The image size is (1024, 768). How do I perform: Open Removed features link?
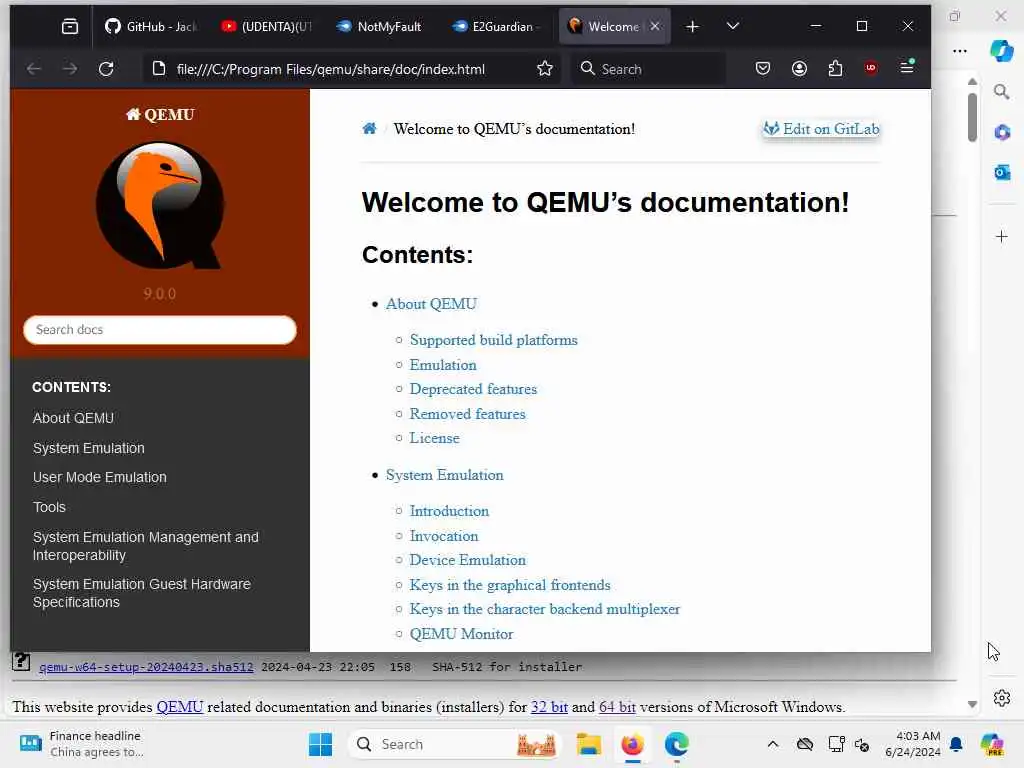click(x=468, y=414)
